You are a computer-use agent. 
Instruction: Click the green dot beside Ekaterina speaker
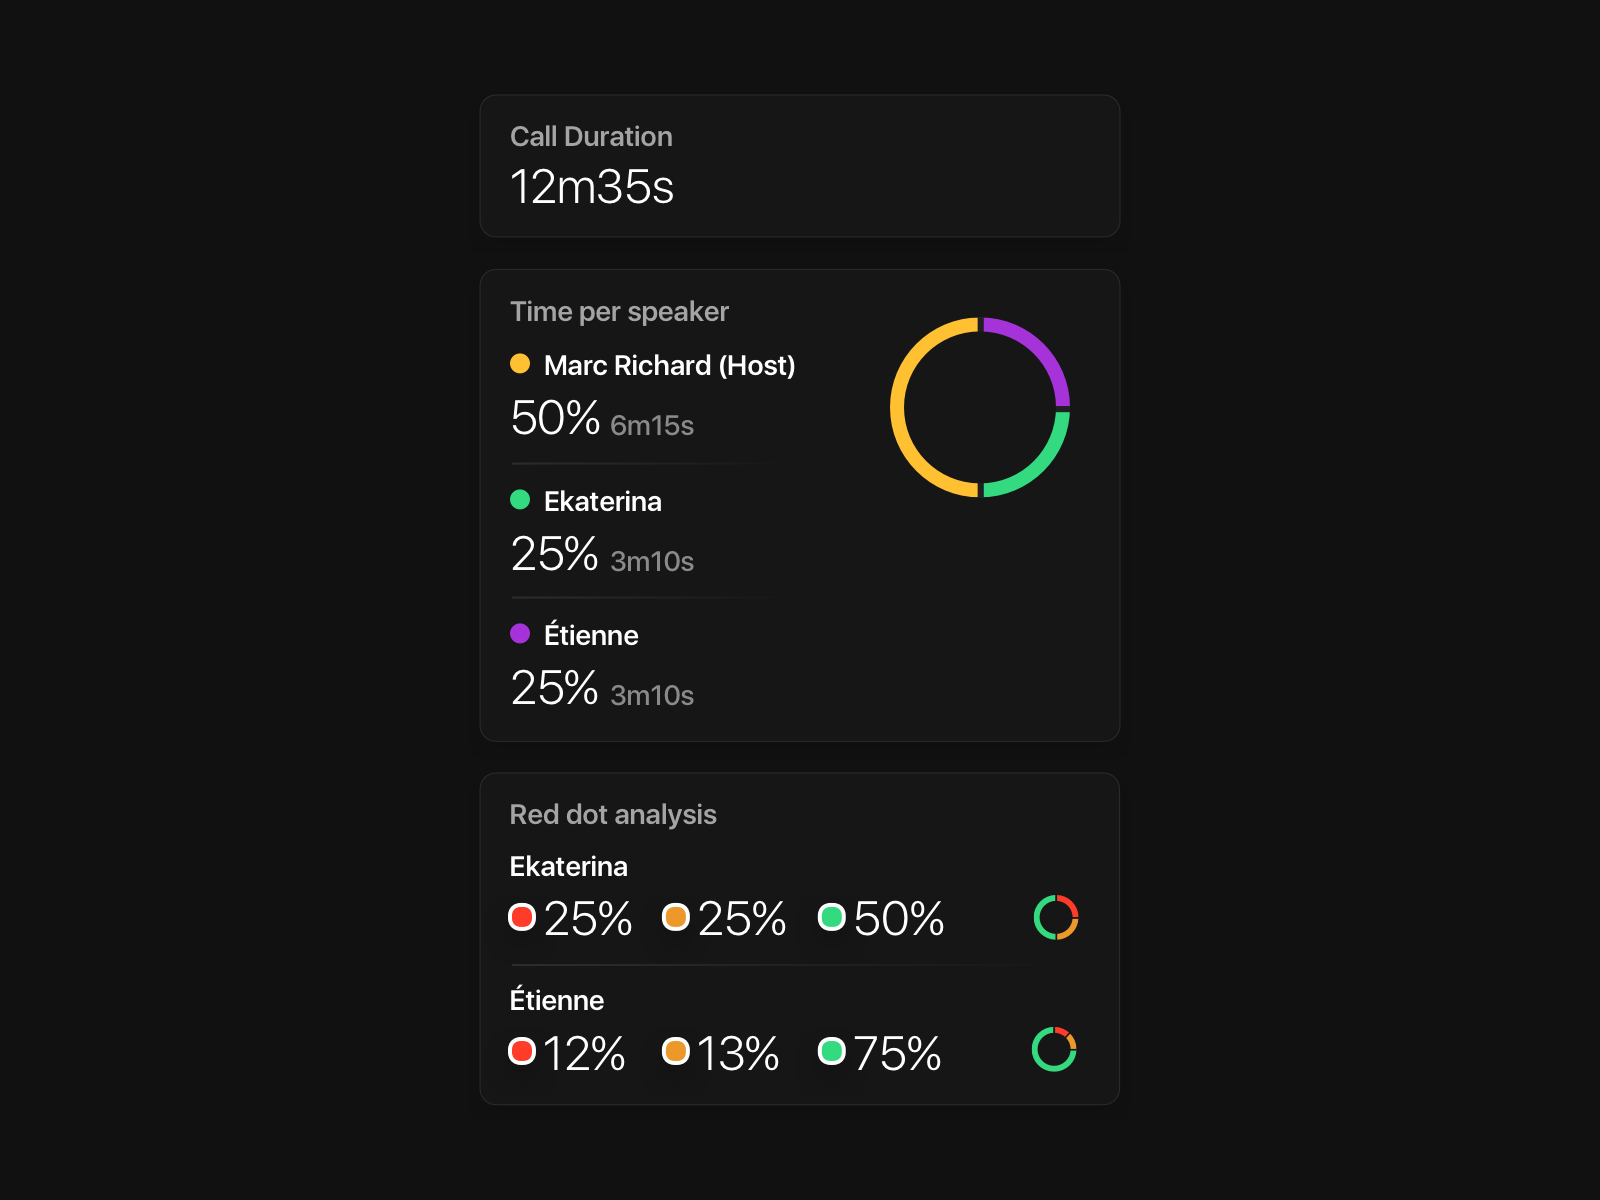click(520, 500)
